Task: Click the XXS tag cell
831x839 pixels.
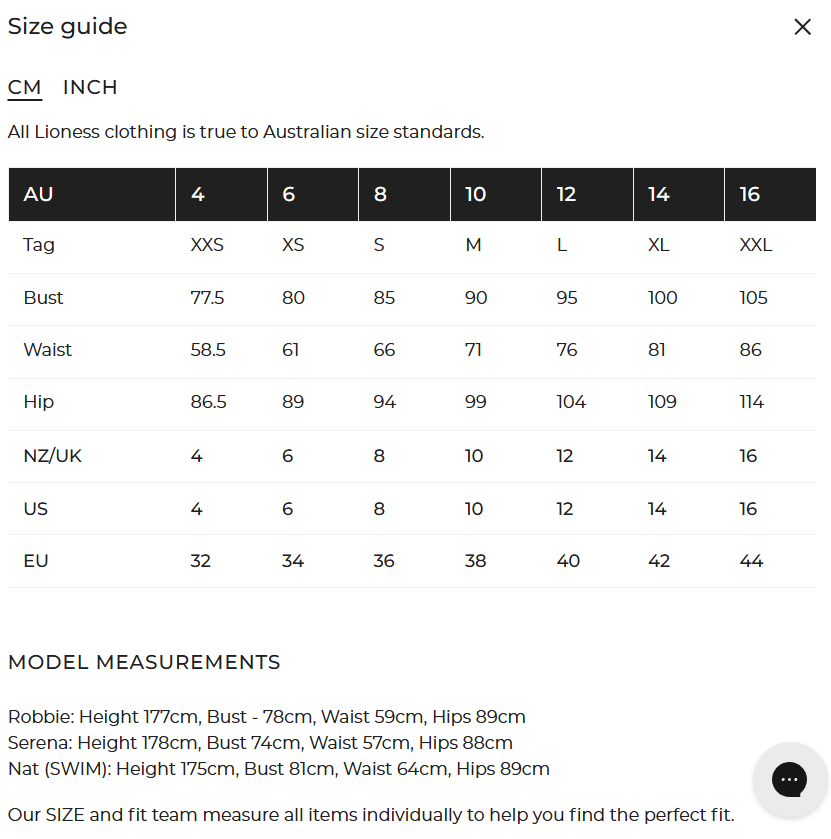Action: [207, 245]
